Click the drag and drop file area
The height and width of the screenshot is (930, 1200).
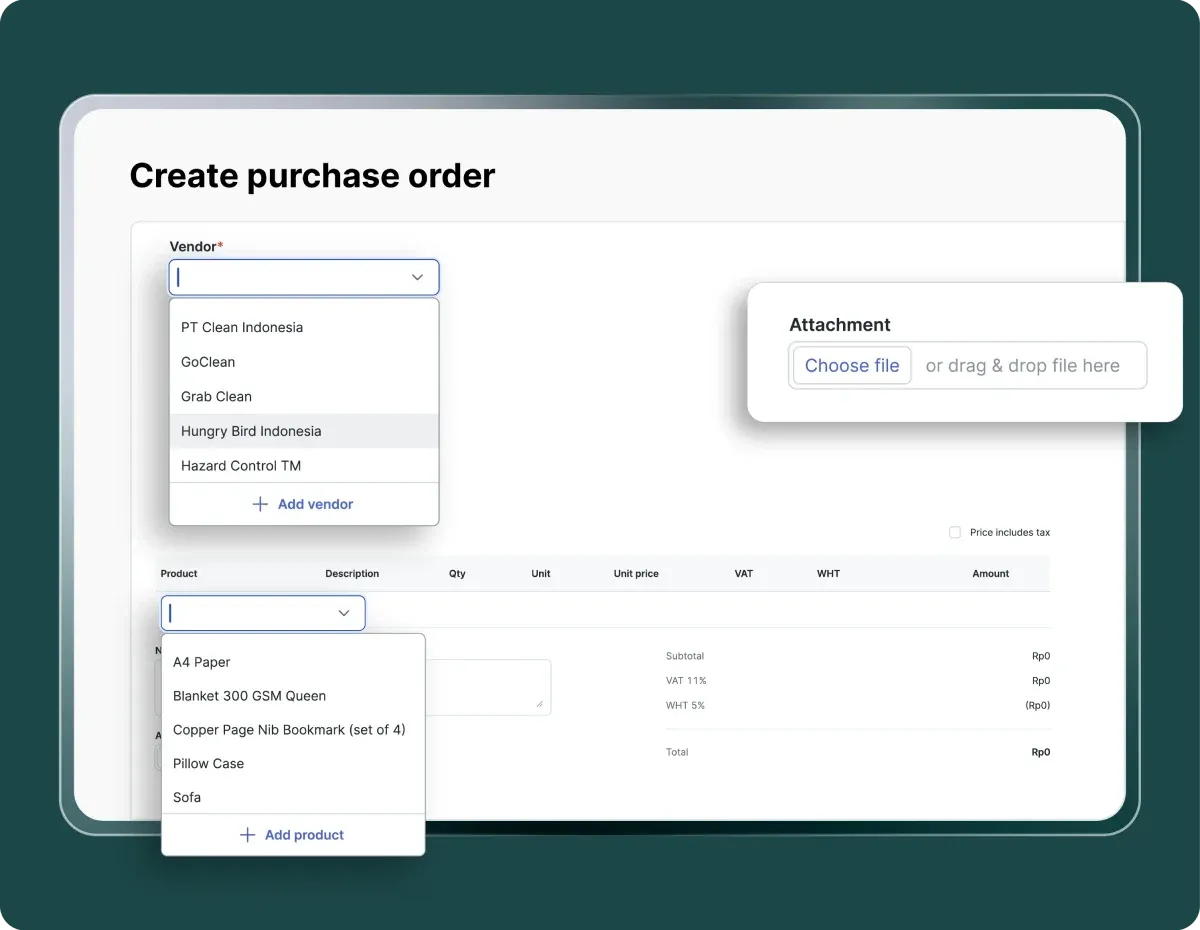(1023, 365)
